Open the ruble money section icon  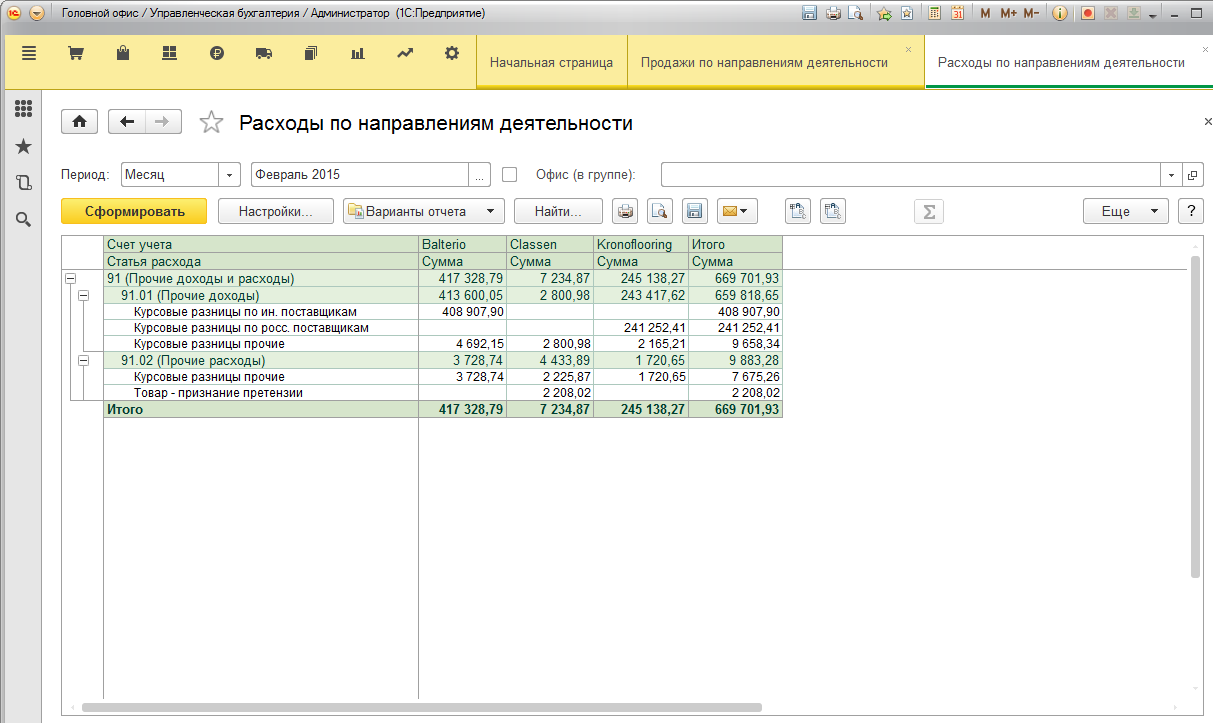coord(217,54)
